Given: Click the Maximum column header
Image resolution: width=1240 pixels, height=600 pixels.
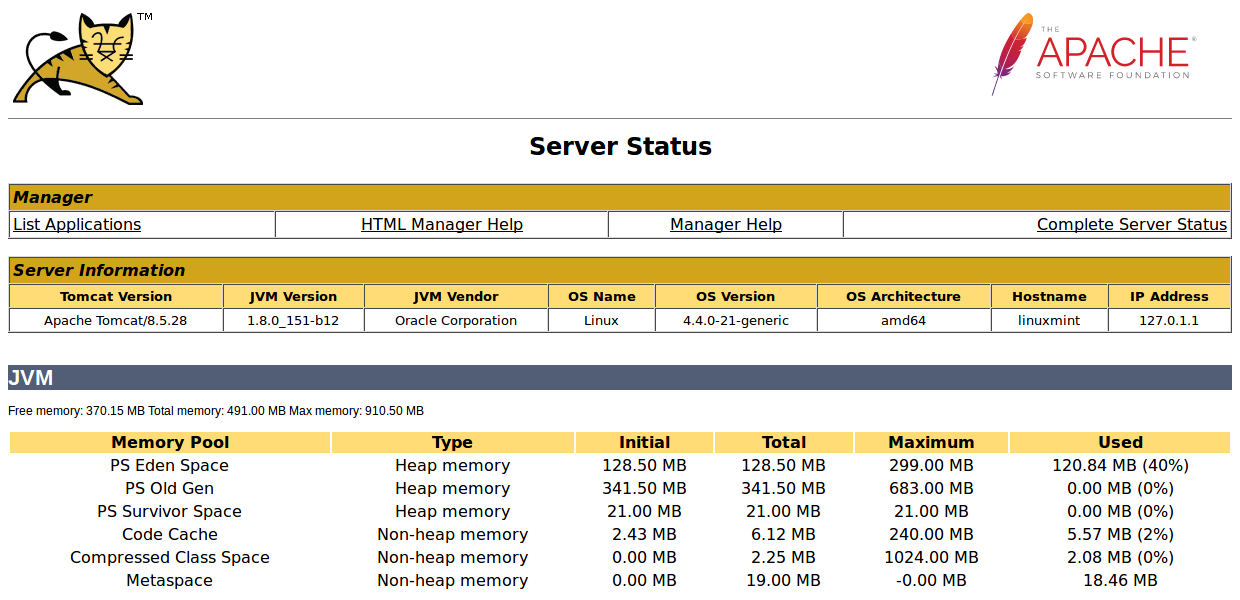Looking at the screenshot, I should coord(931,442).
